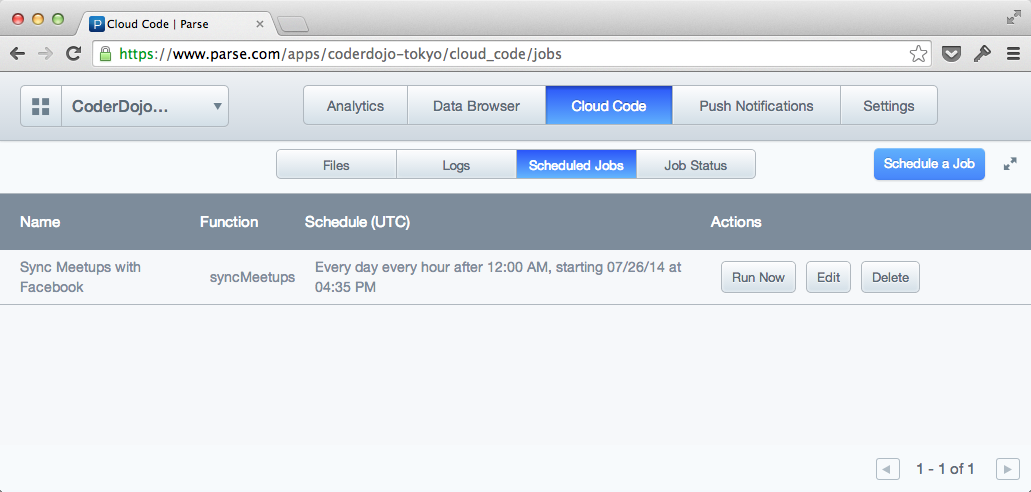Switch to the Data Browser tab

coord(477,105)
